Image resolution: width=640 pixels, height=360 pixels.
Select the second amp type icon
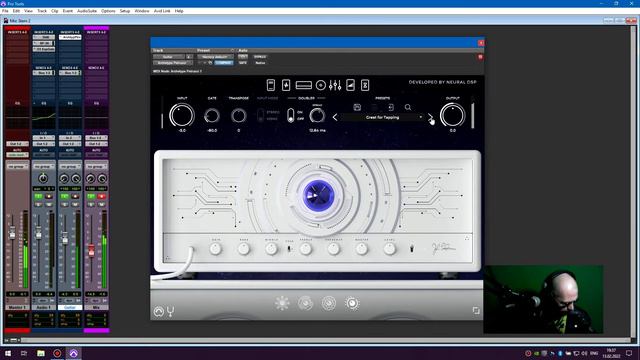coord(305,303)
